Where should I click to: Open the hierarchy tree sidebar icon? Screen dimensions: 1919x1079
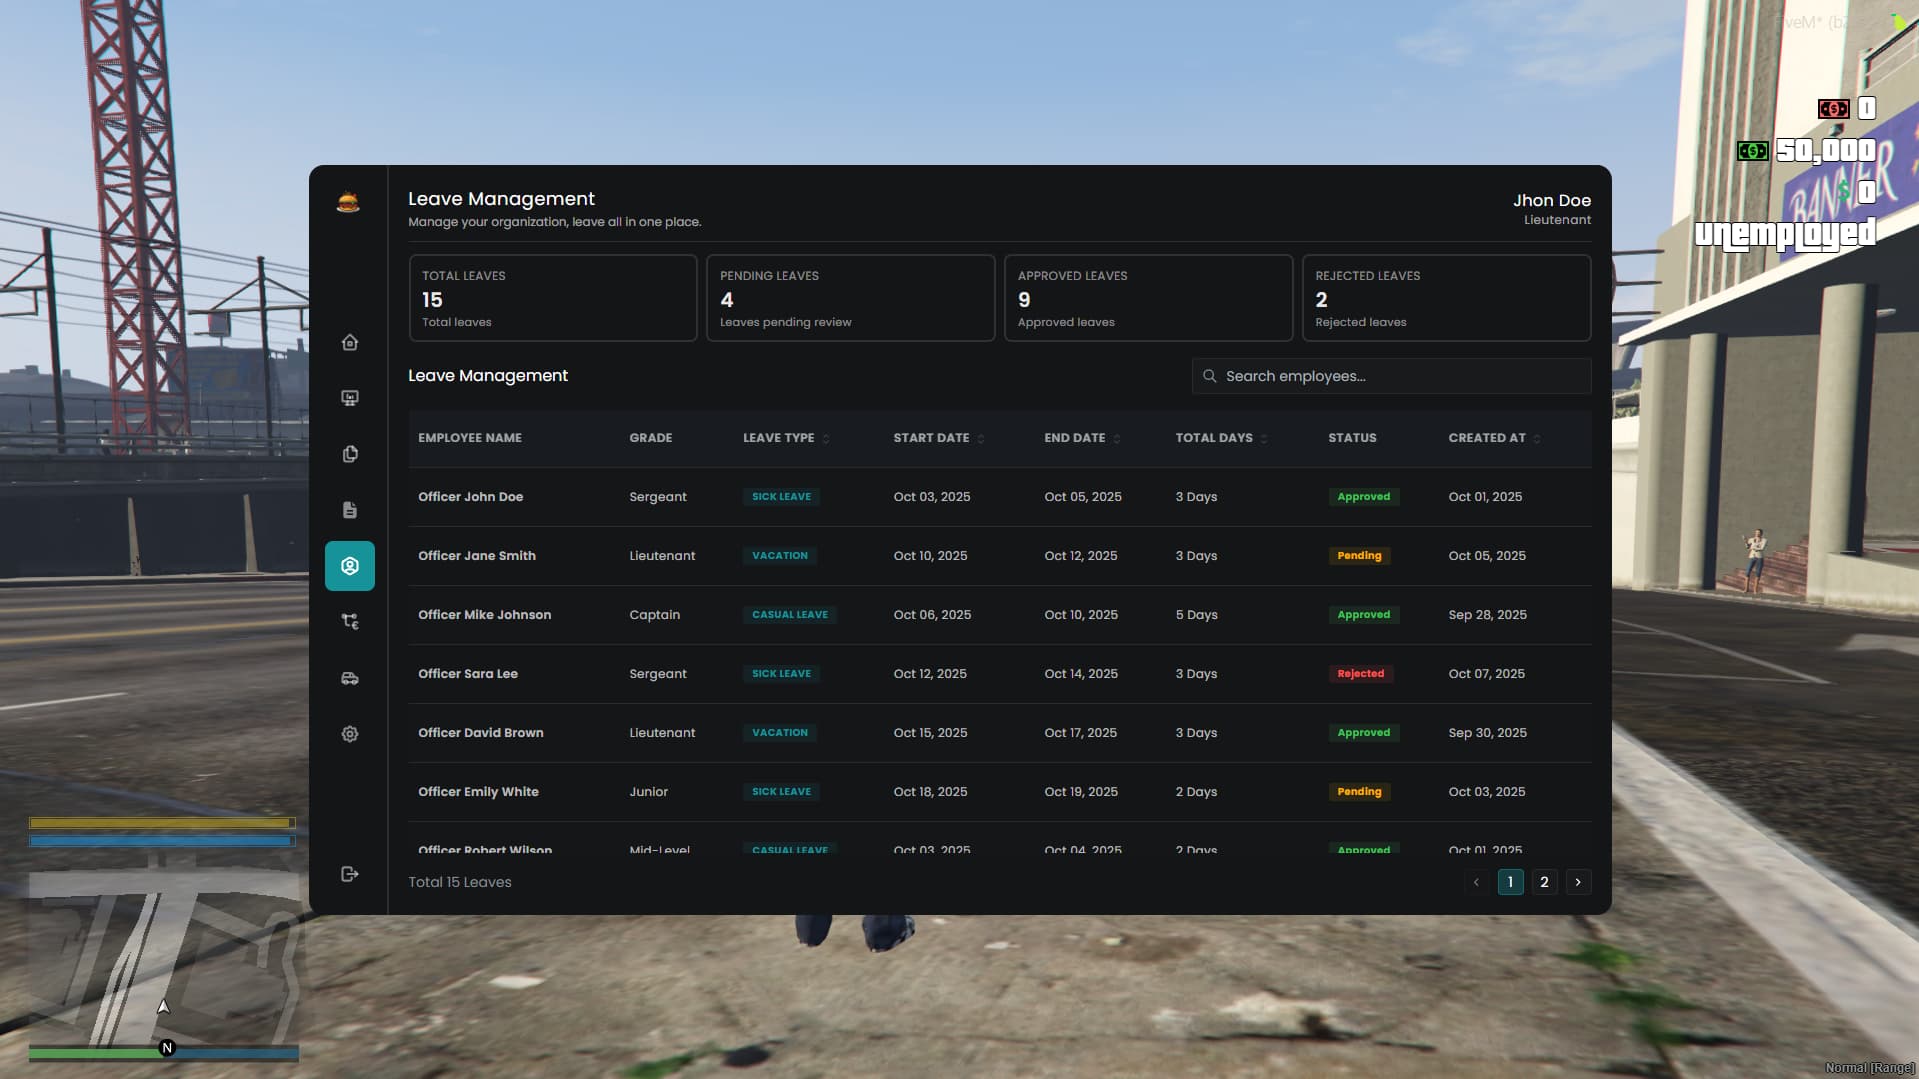349,622
